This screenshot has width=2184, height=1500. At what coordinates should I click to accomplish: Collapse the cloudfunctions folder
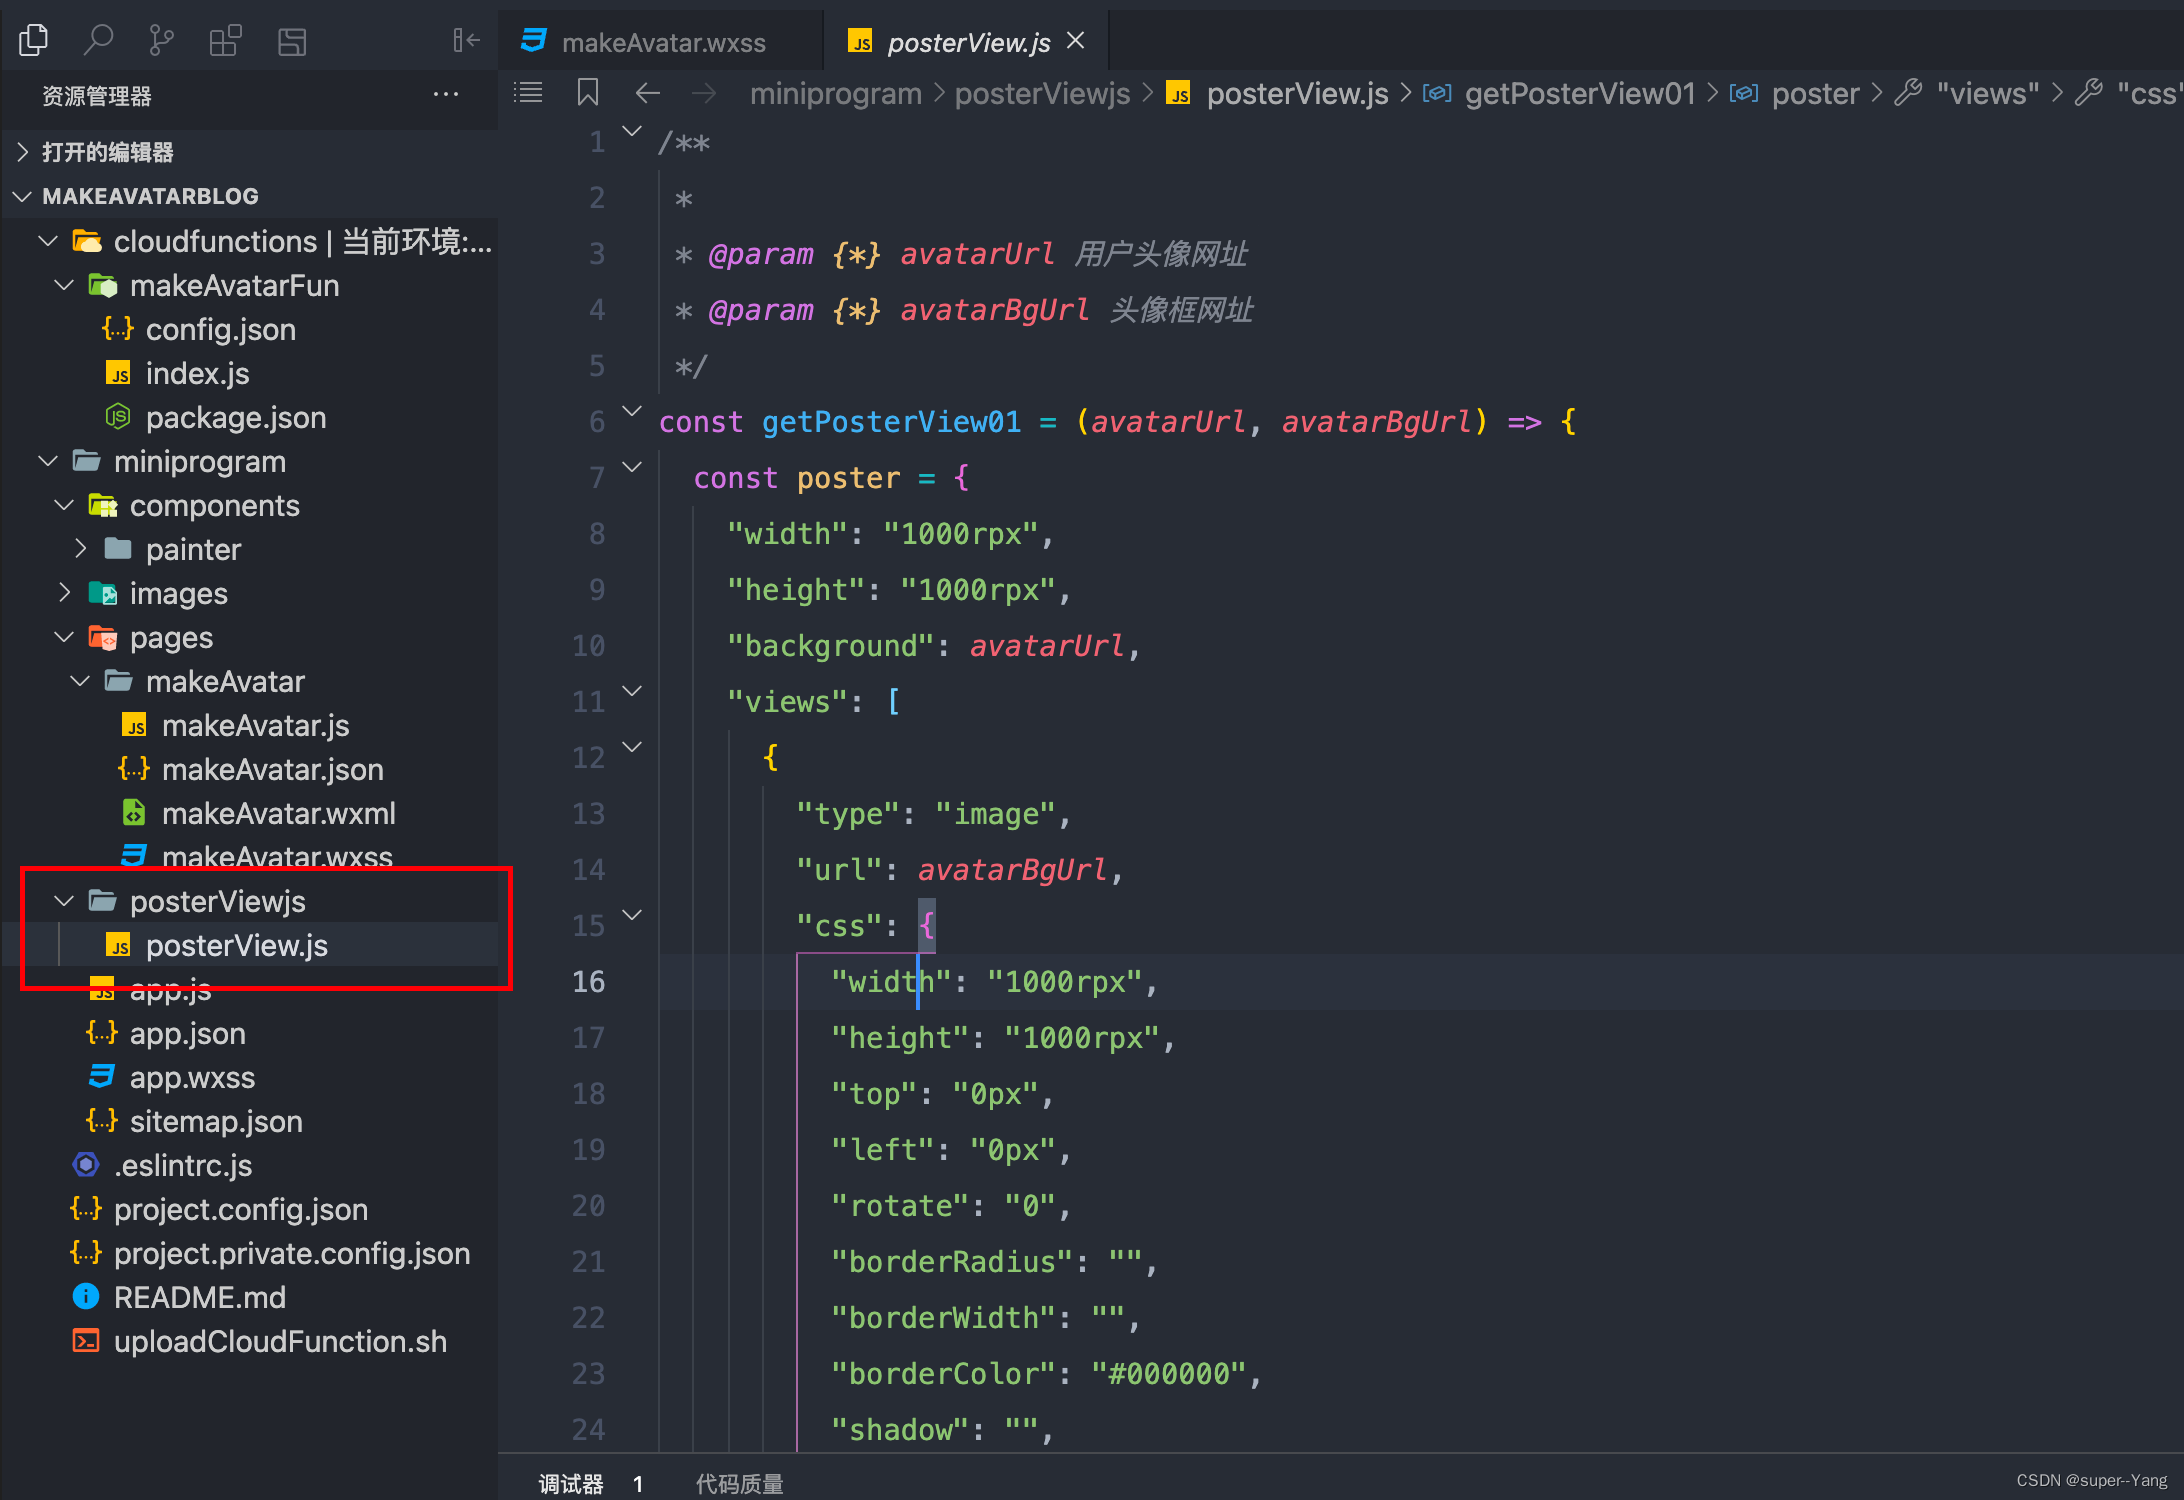(x=48, y=241)
